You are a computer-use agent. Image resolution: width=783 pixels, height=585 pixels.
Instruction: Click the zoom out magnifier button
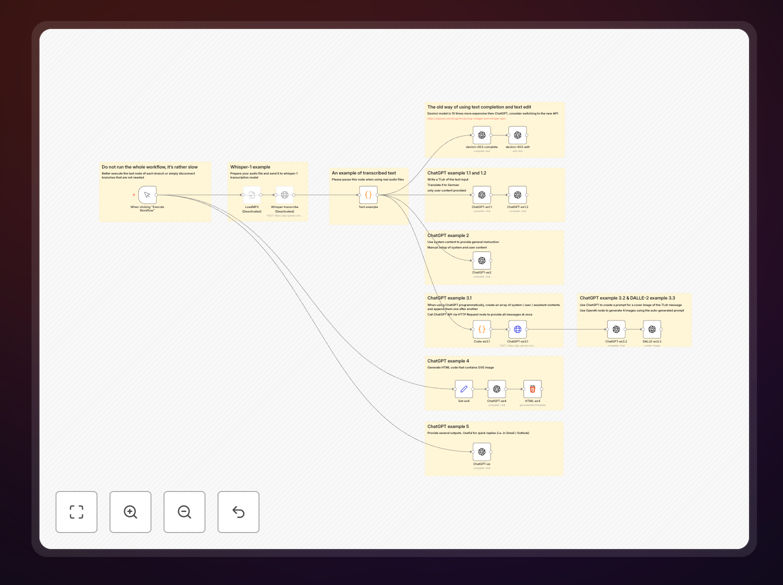(x=184, y=512)
